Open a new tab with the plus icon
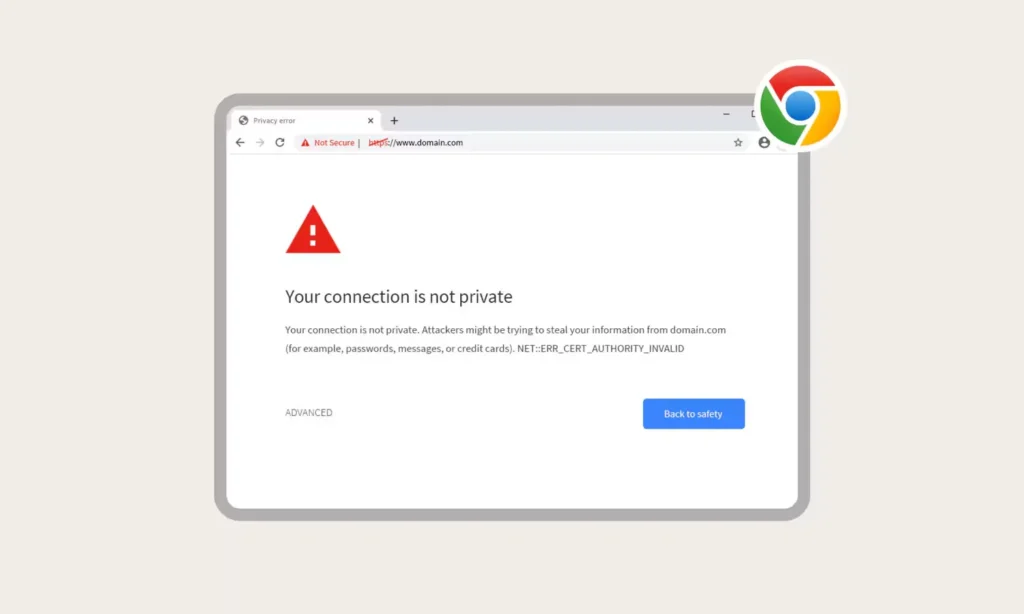Image resolution: width=1024 pixels, height=614 pixels. point(394,121)
